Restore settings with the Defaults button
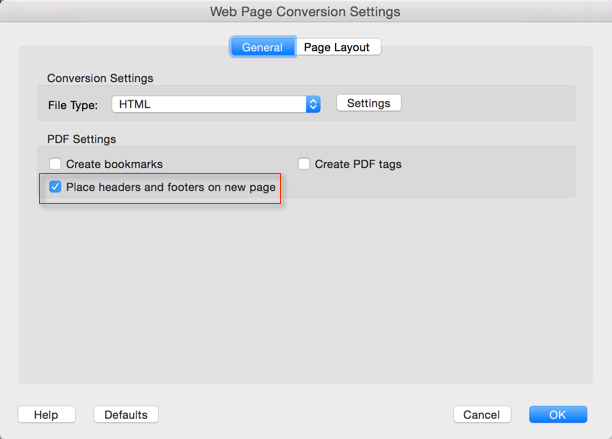 coord(126,415)
